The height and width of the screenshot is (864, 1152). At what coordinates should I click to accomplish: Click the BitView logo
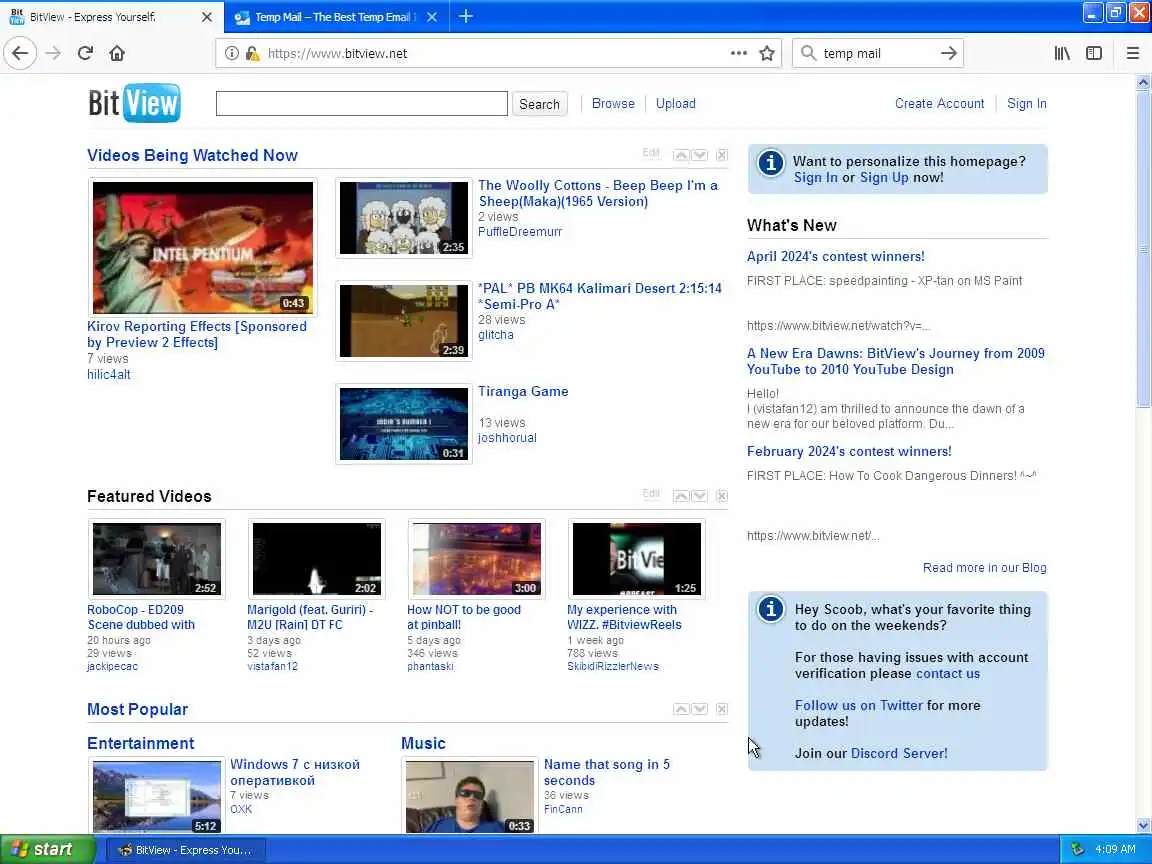point(134,103)
